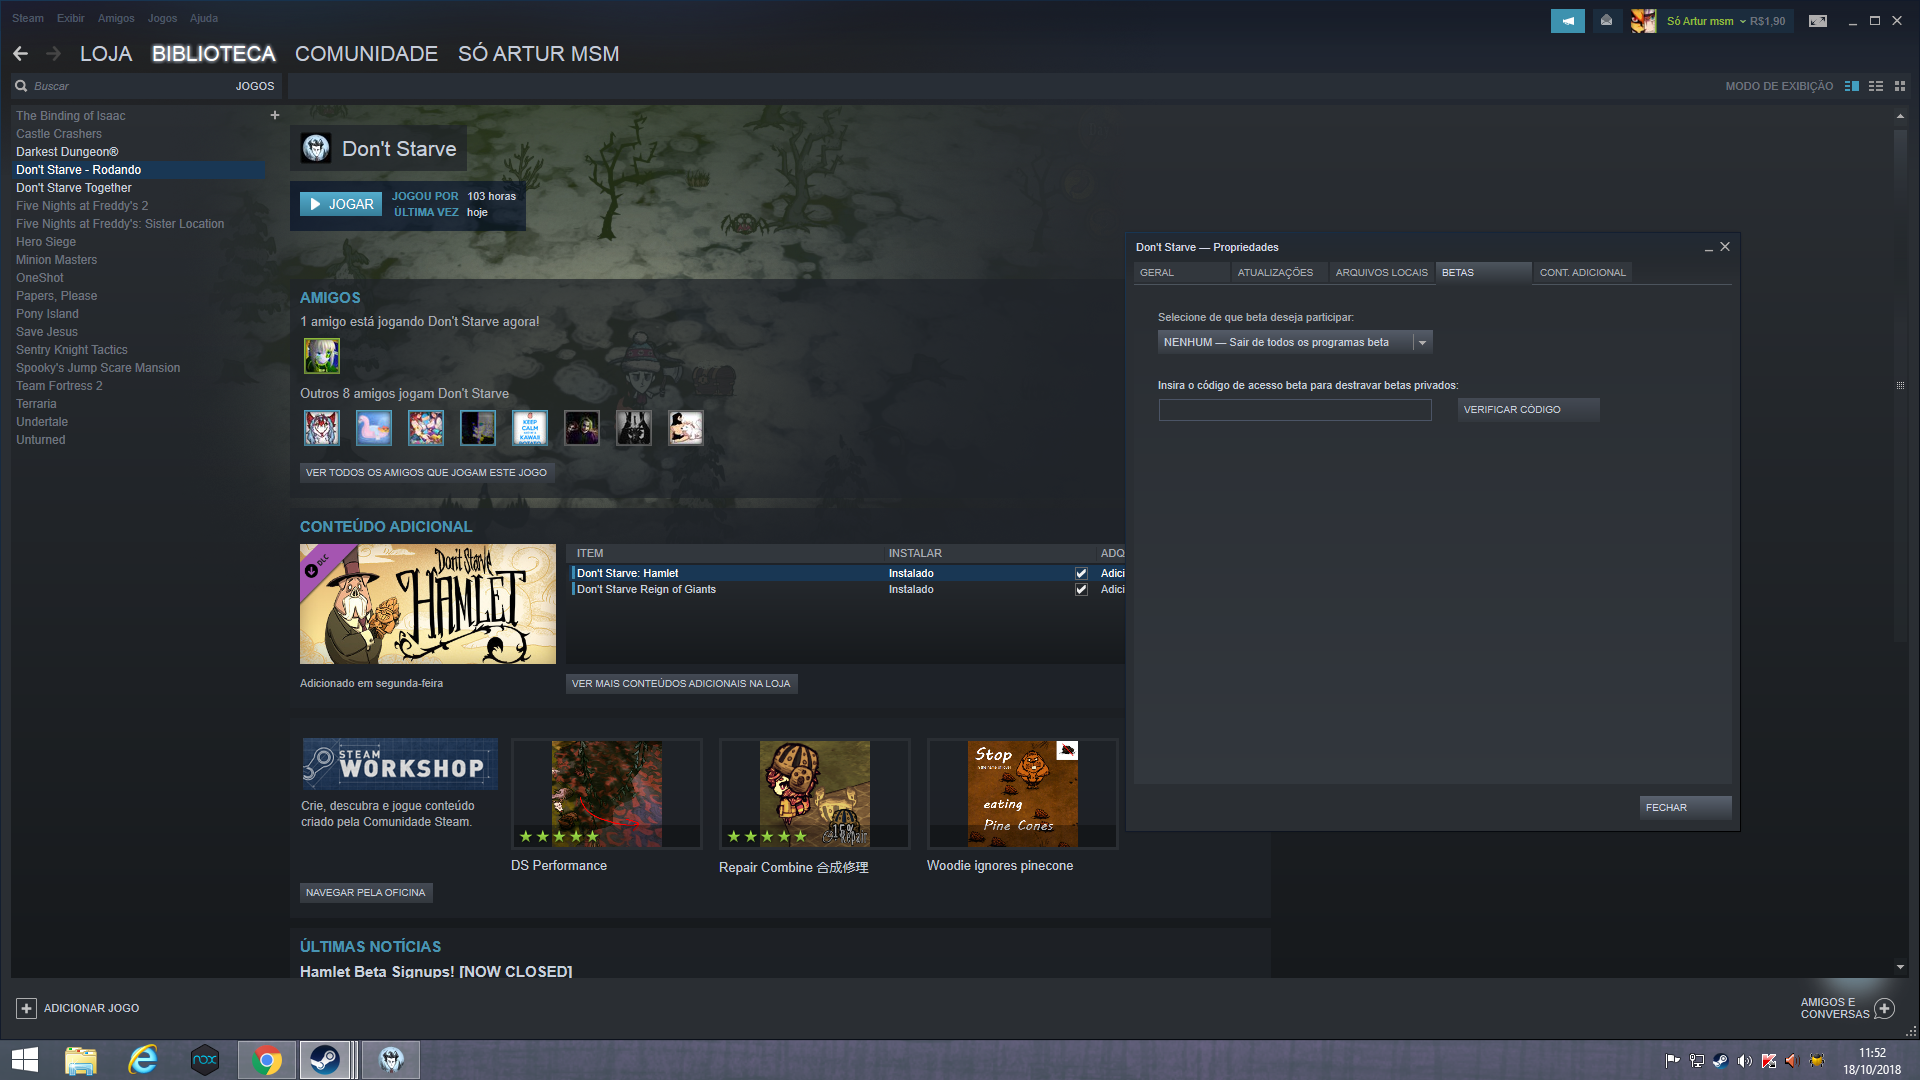Image resolution: width=1920 pixels, height=1080 pixels.
Task: Switch to the ARQUIVOS LOCAIS tab
Action: [1381, 272]
